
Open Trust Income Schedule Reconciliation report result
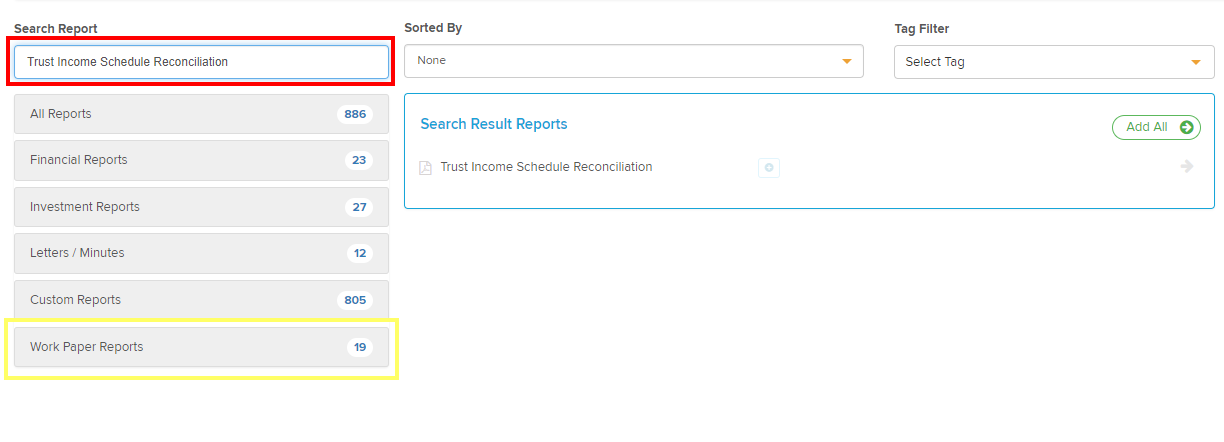click(x=546, y=167)
